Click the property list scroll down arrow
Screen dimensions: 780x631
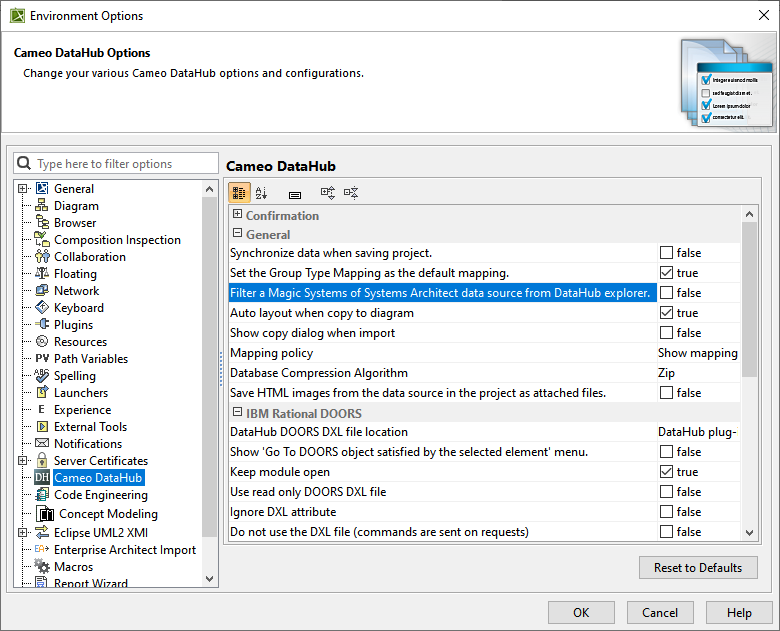750,532
